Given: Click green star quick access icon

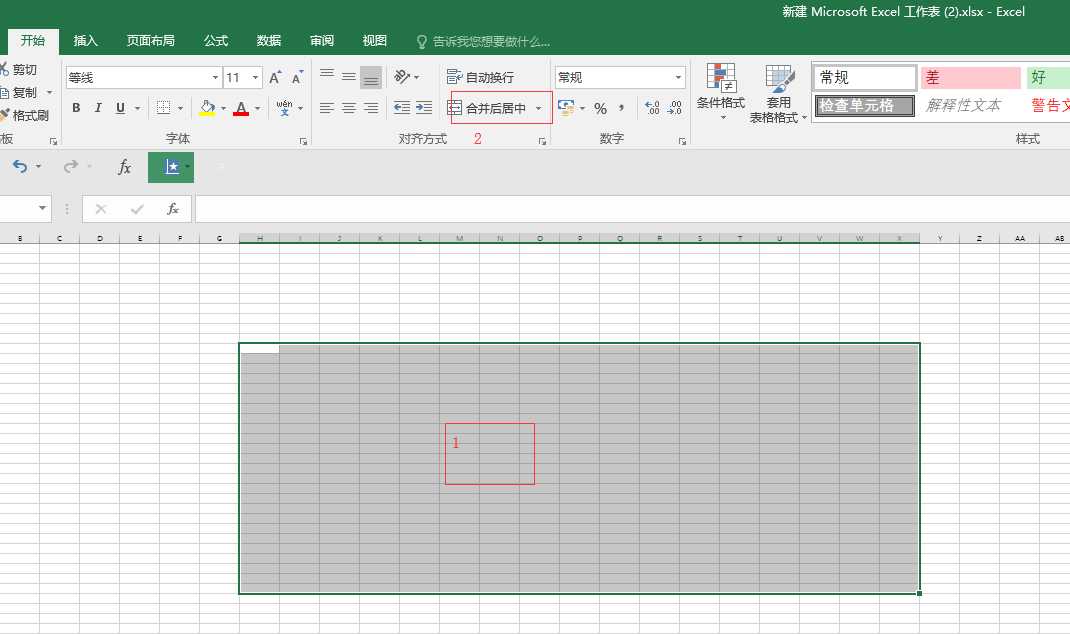Looking at the screenshot, I should (x=171, y=167).
